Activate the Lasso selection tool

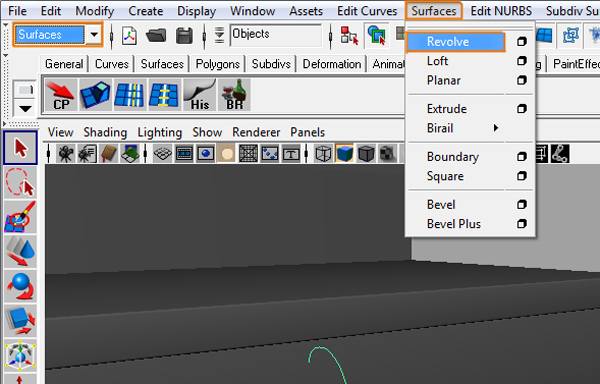20,182
